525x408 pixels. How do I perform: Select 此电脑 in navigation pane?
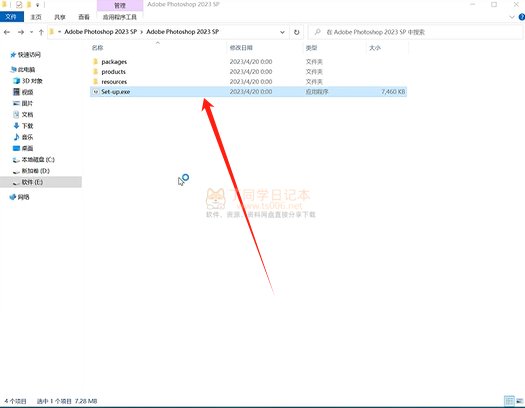pos(26,70)
